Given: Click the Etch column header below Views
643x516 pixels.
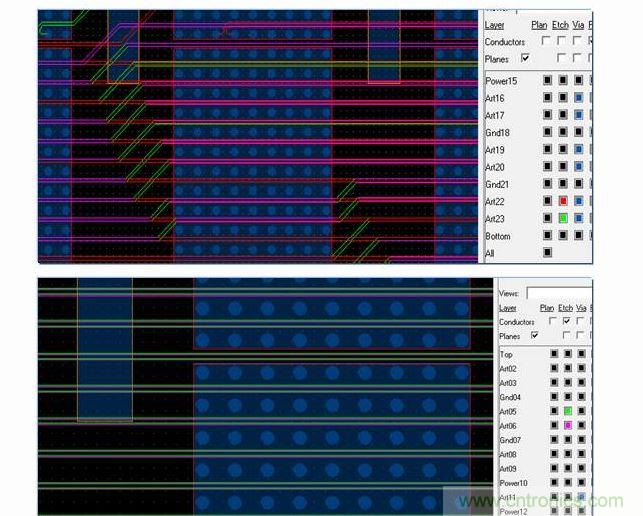Looking at the screenshot, I should click(x=566, y=308).
